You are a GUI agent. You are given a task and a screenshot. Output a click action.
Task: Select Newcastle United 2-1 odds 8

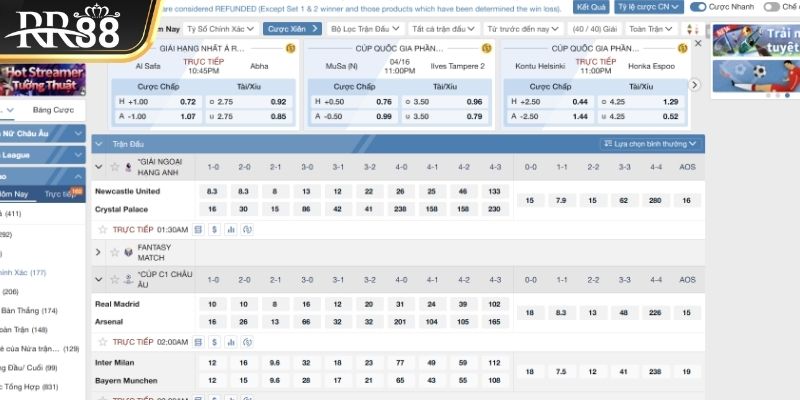pos(276,191)
